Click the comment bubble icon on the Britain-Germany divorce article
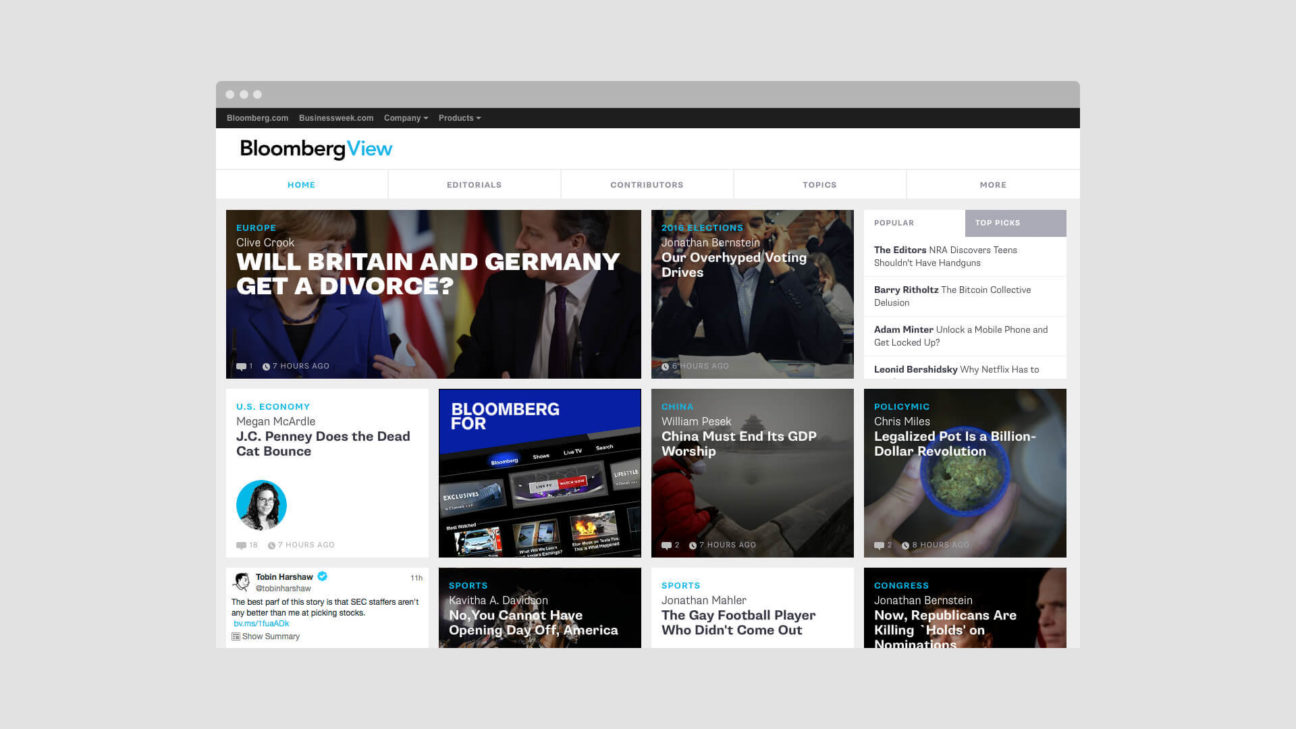This screenshot has height=729, width=1296. 241,366
